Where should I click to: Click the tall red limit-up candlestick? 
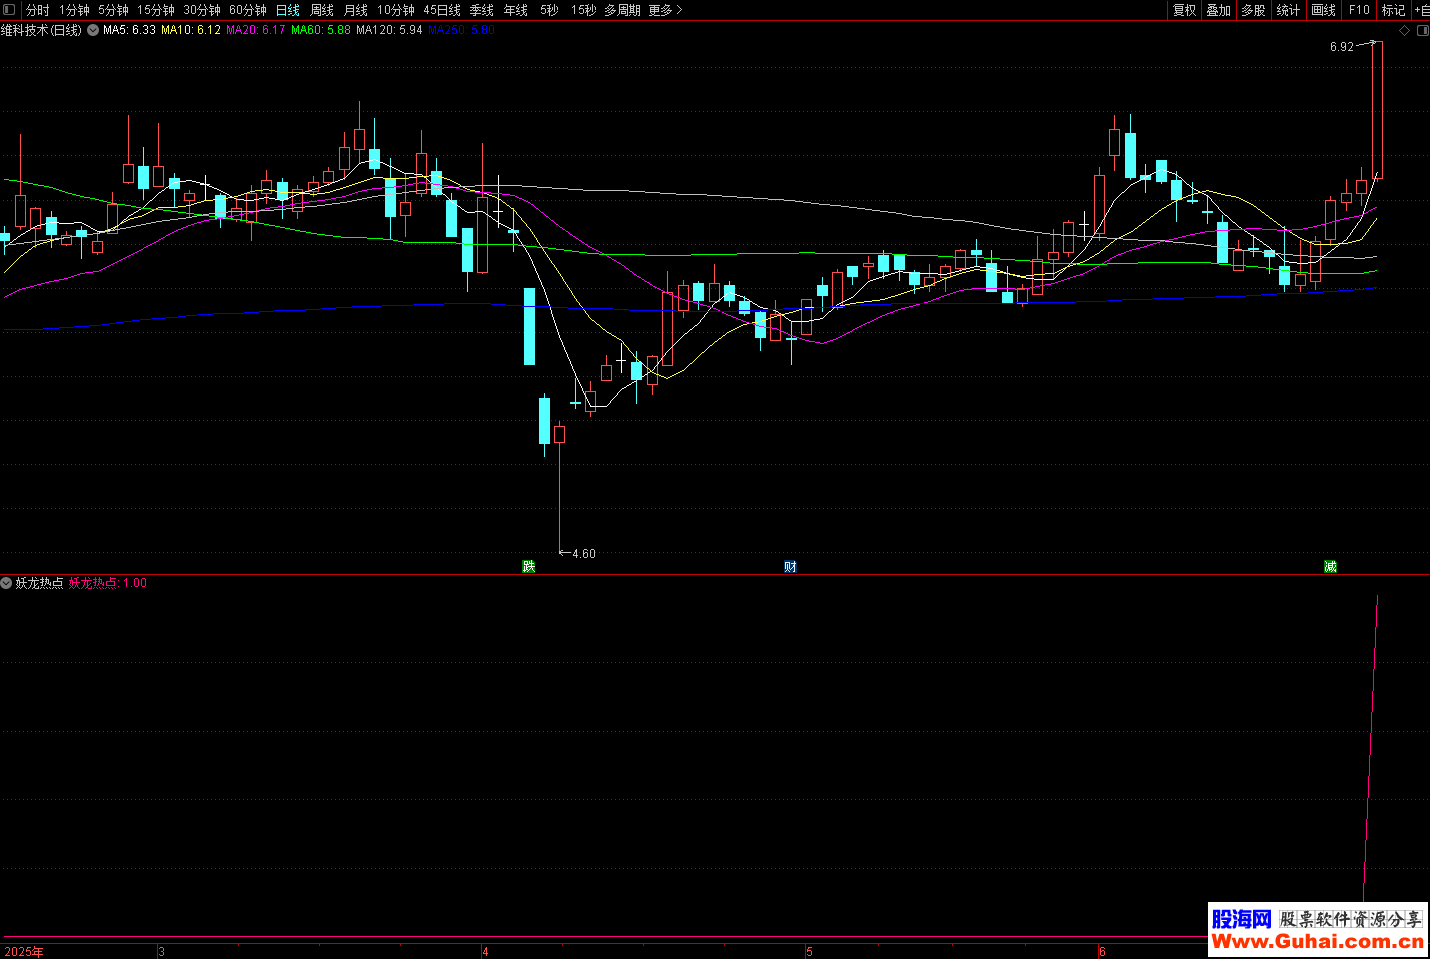pos(1377,110)
